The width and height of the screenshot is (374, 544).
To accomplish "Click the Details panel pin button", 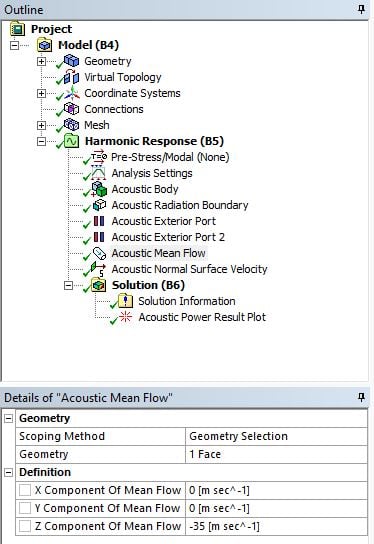I will [361, 397].
